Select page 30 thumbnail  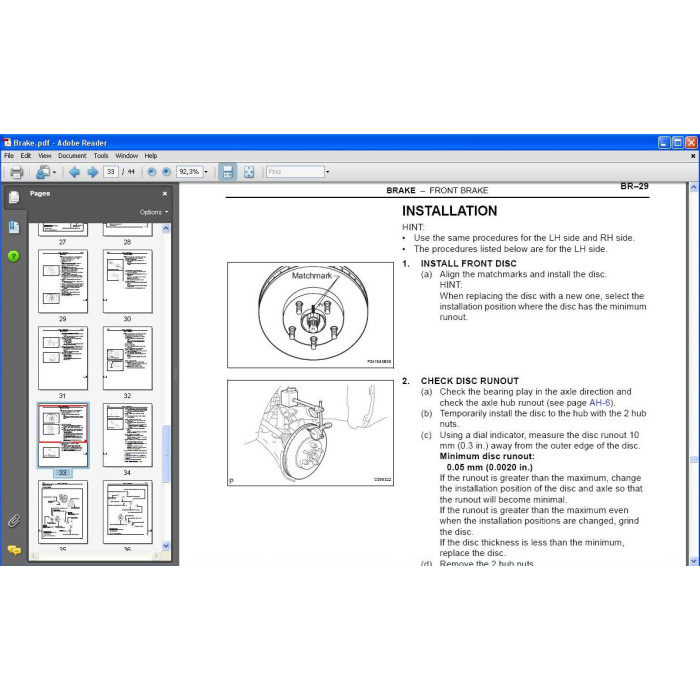coord(128,281)
